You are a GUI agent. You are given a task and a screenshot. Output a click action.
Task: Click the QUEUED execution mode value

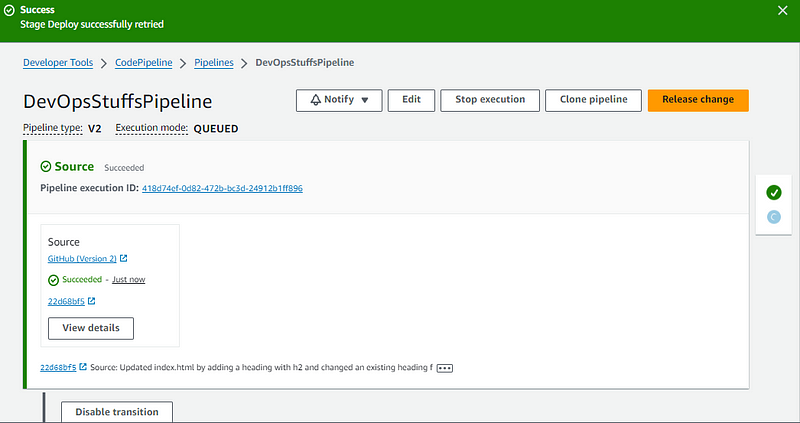[216, 129]
